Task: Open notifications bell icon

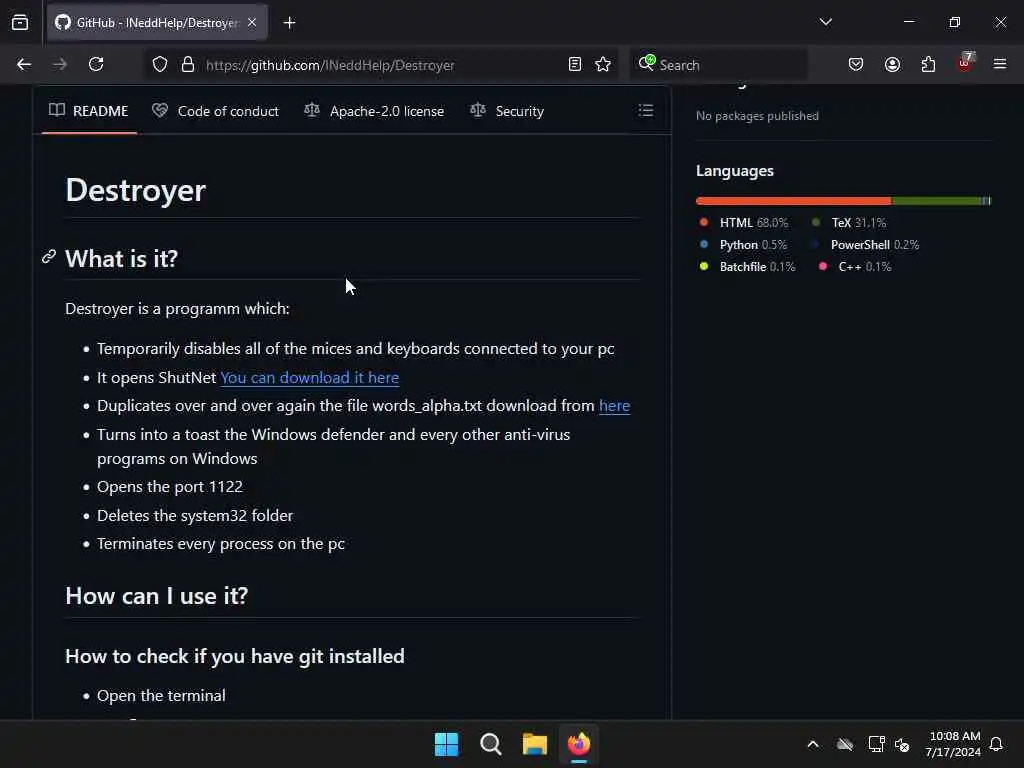Action: 997,744
